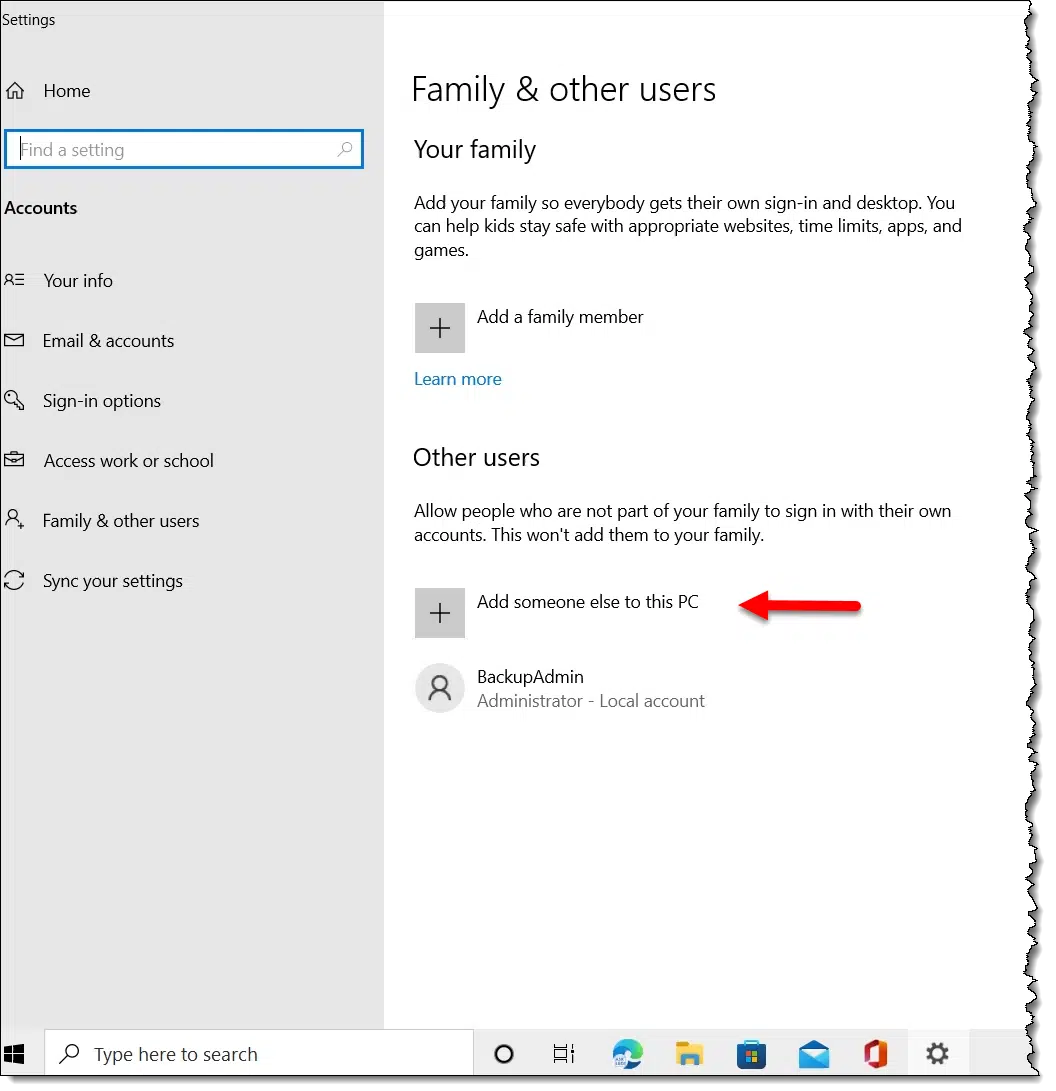
Task: Click the Your family heading
Action: click(475, 150)
